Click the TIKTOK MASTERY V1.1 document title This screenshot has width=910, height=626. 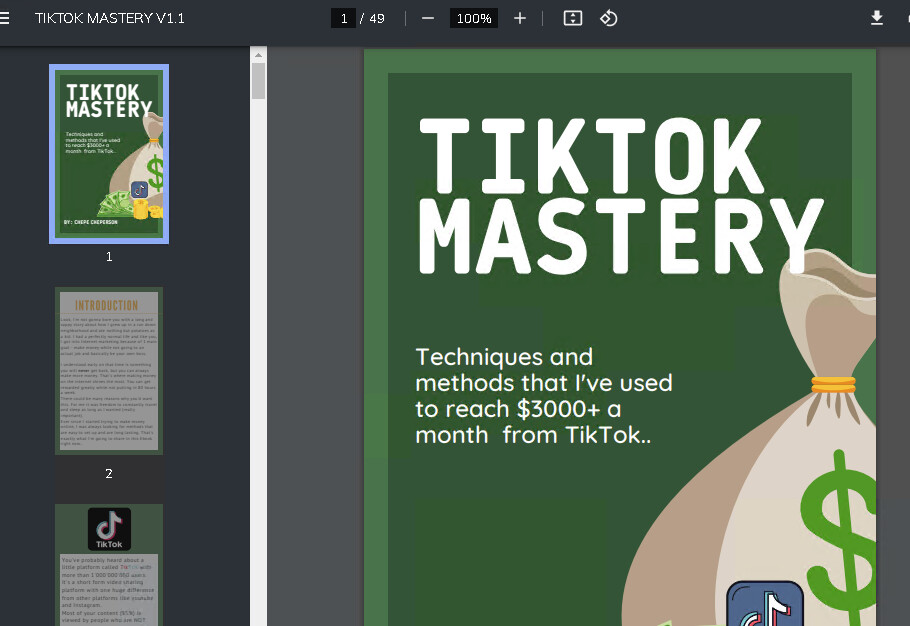tap(110, 18)
